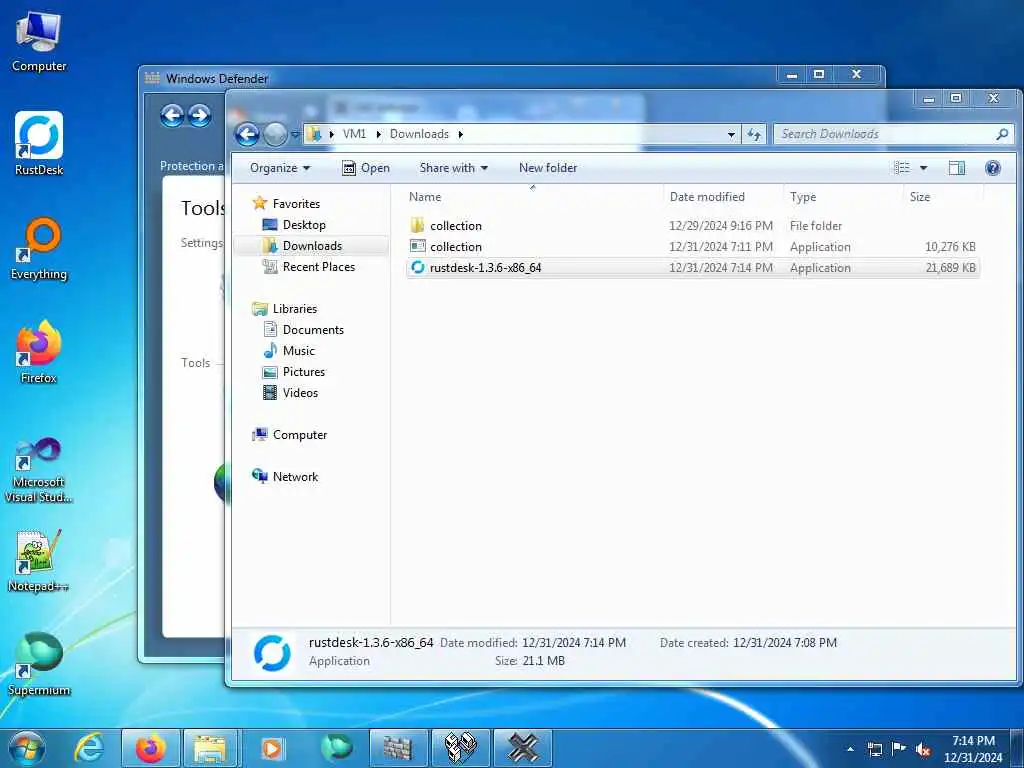1024x768 pixels.
Task: Select Network in the navigation pane
Action: coord(295,477)
